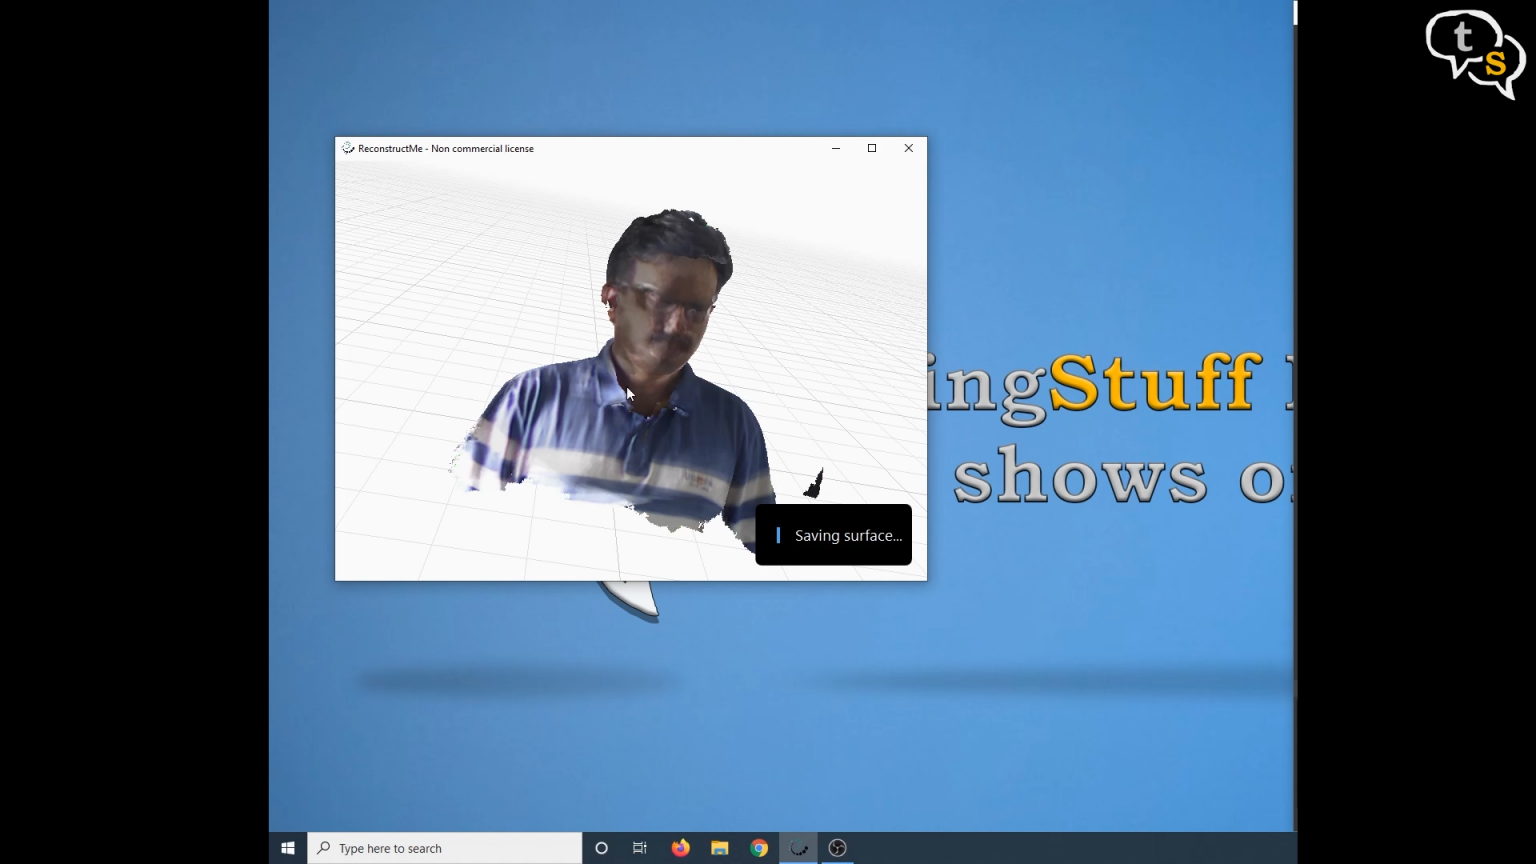This screenshot has height=864, width=1536.
Task: Open OBS Studio from the taskbar
Action: (838, 848)
